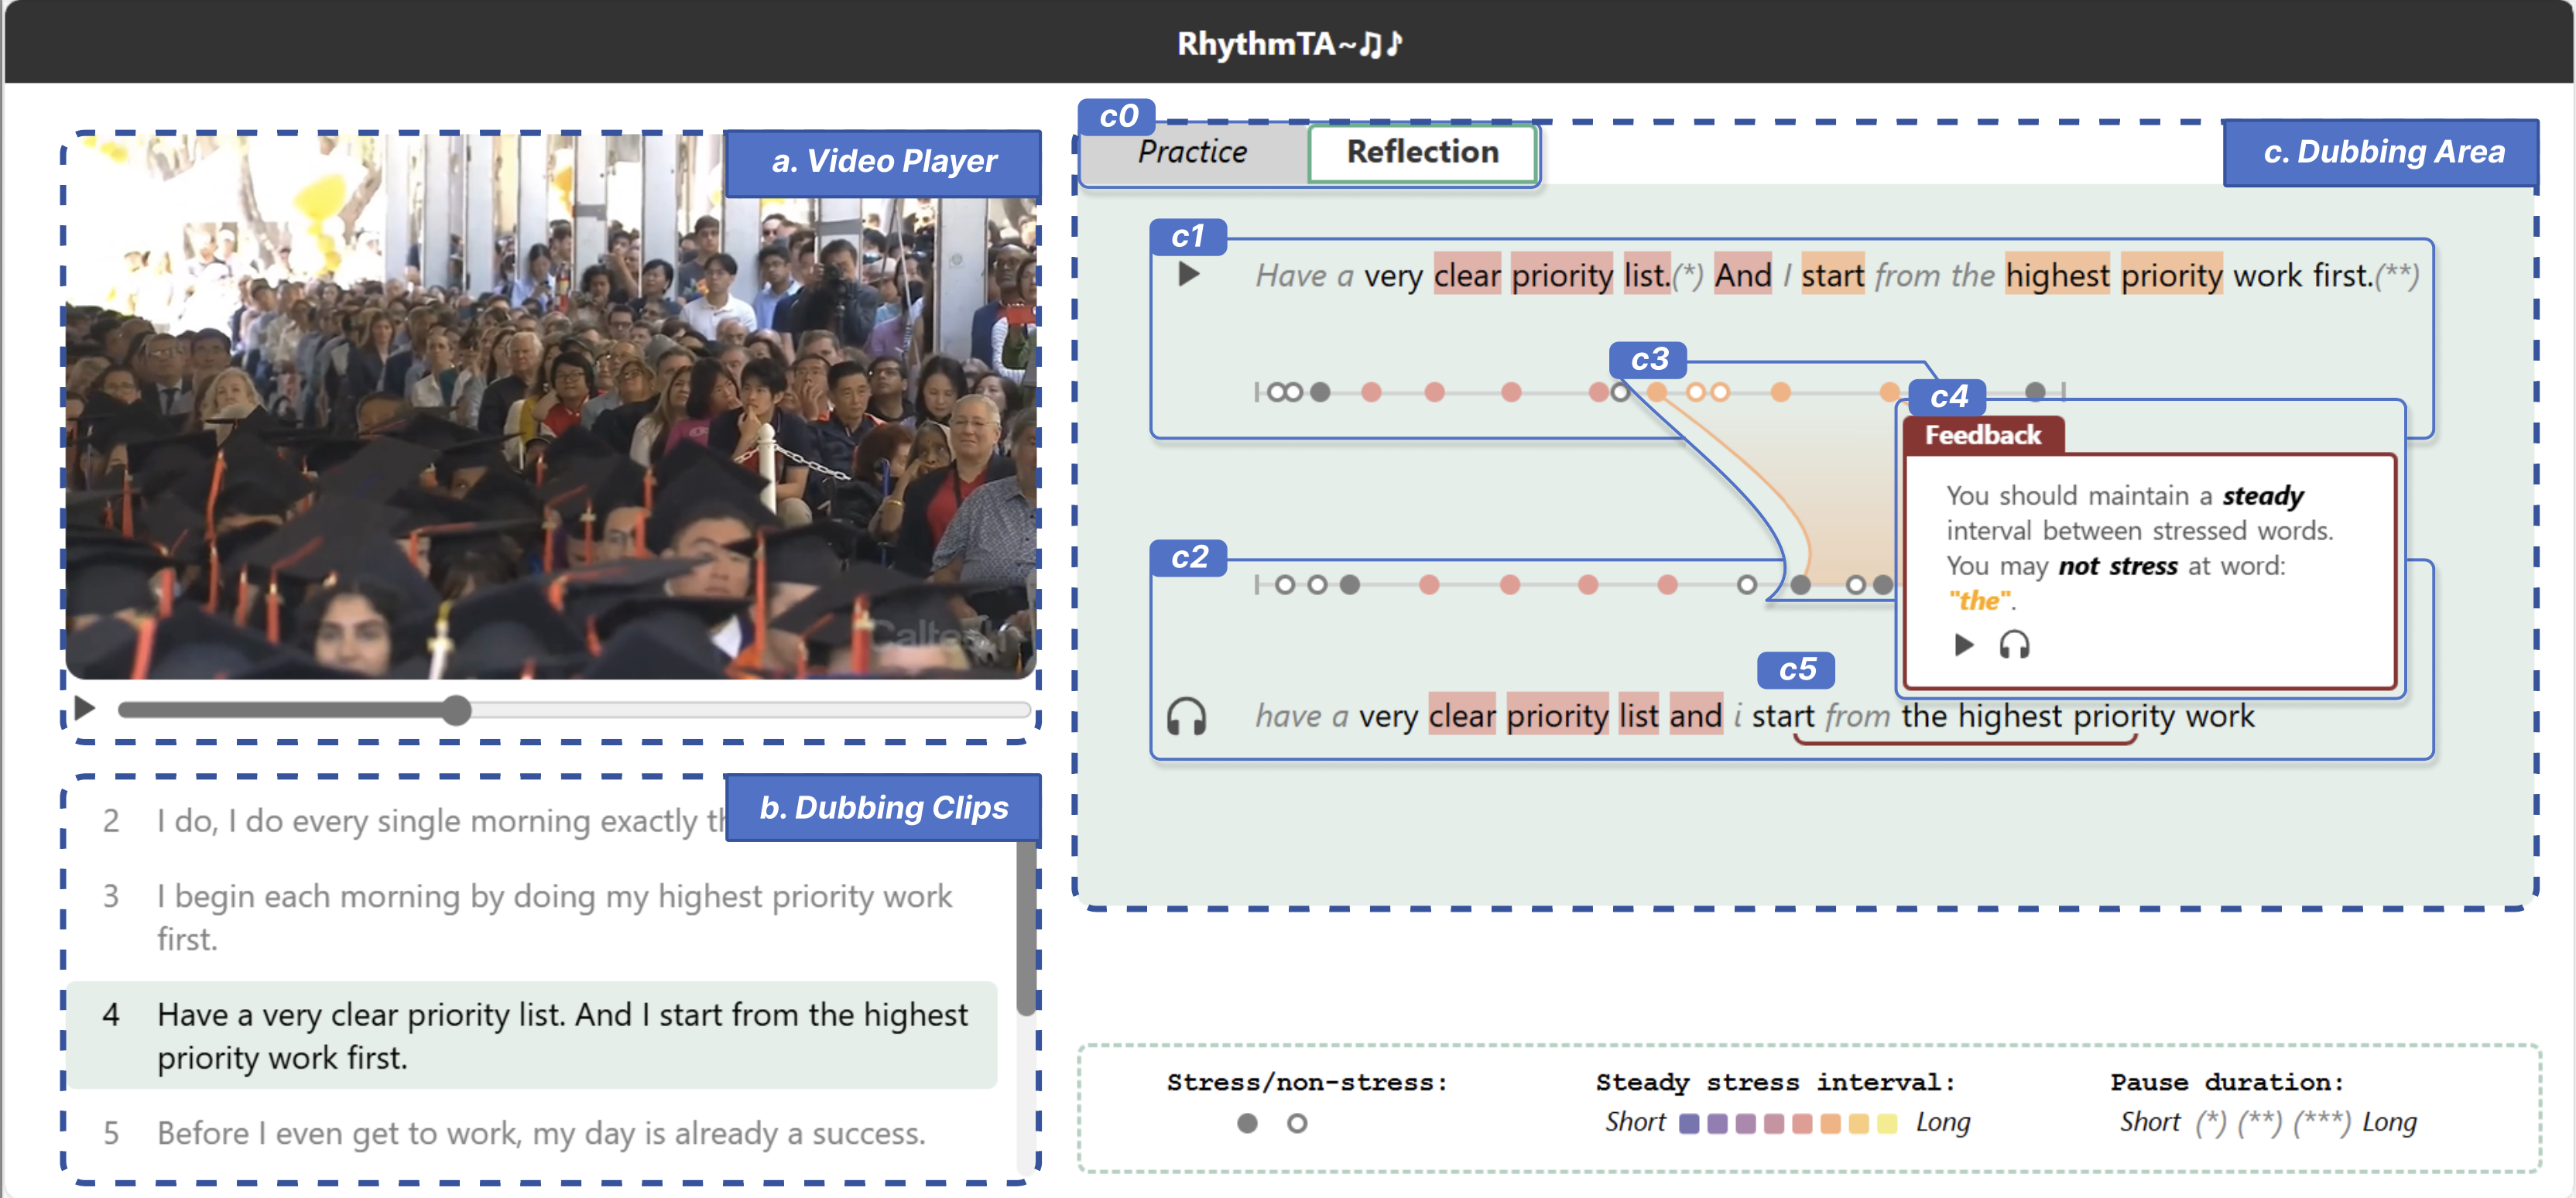The width and height of the screenshot is (2576, 1198).
Task: Select clip 5 'Before I even get to work'
Action: 540,1132
